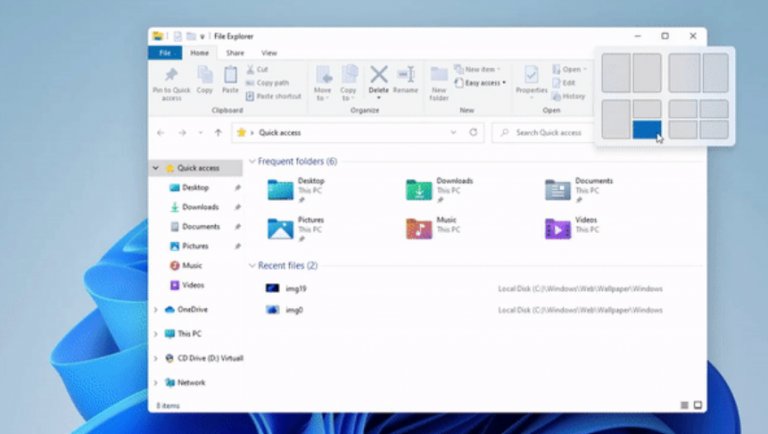Switch to details view in status bar
Screen dimensions: 768x434
tap(684, 406)
